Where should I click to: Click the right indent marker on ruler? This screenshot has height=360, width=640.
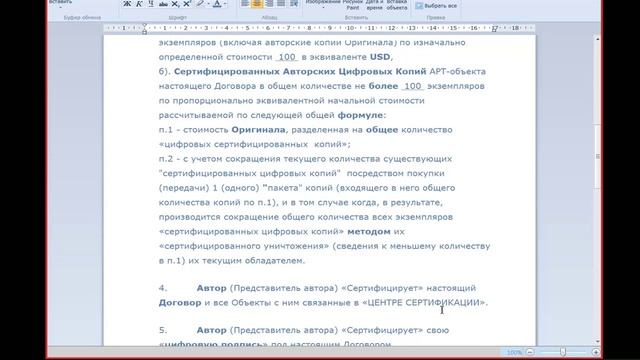coord(495,29)
